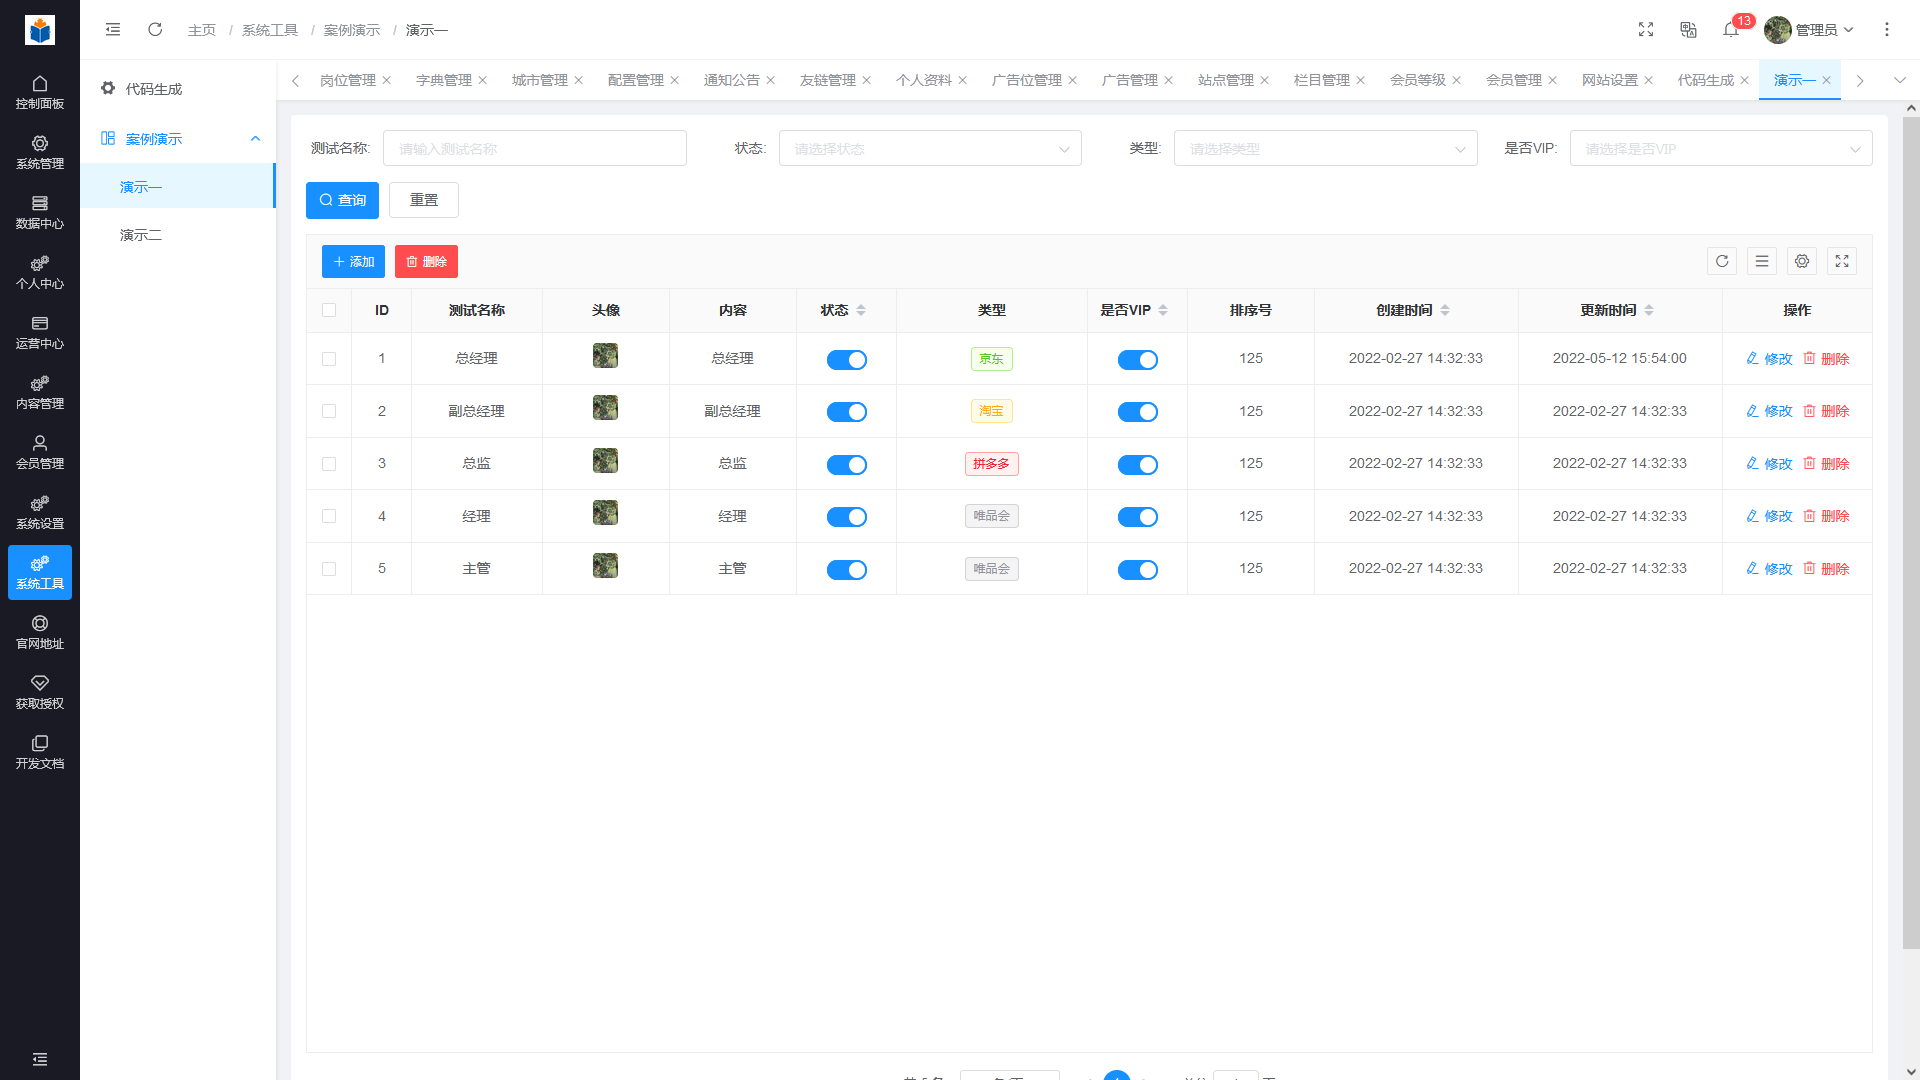Refresh the table with the reload icon
The image size is (1920, 1080).
[1722, 261]
